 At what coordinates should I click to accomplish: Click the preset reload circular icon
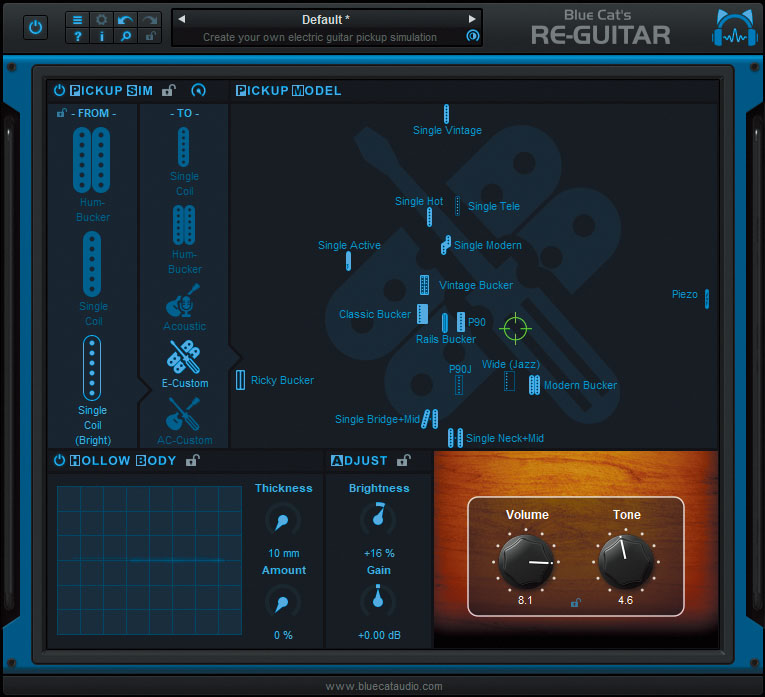472,36
